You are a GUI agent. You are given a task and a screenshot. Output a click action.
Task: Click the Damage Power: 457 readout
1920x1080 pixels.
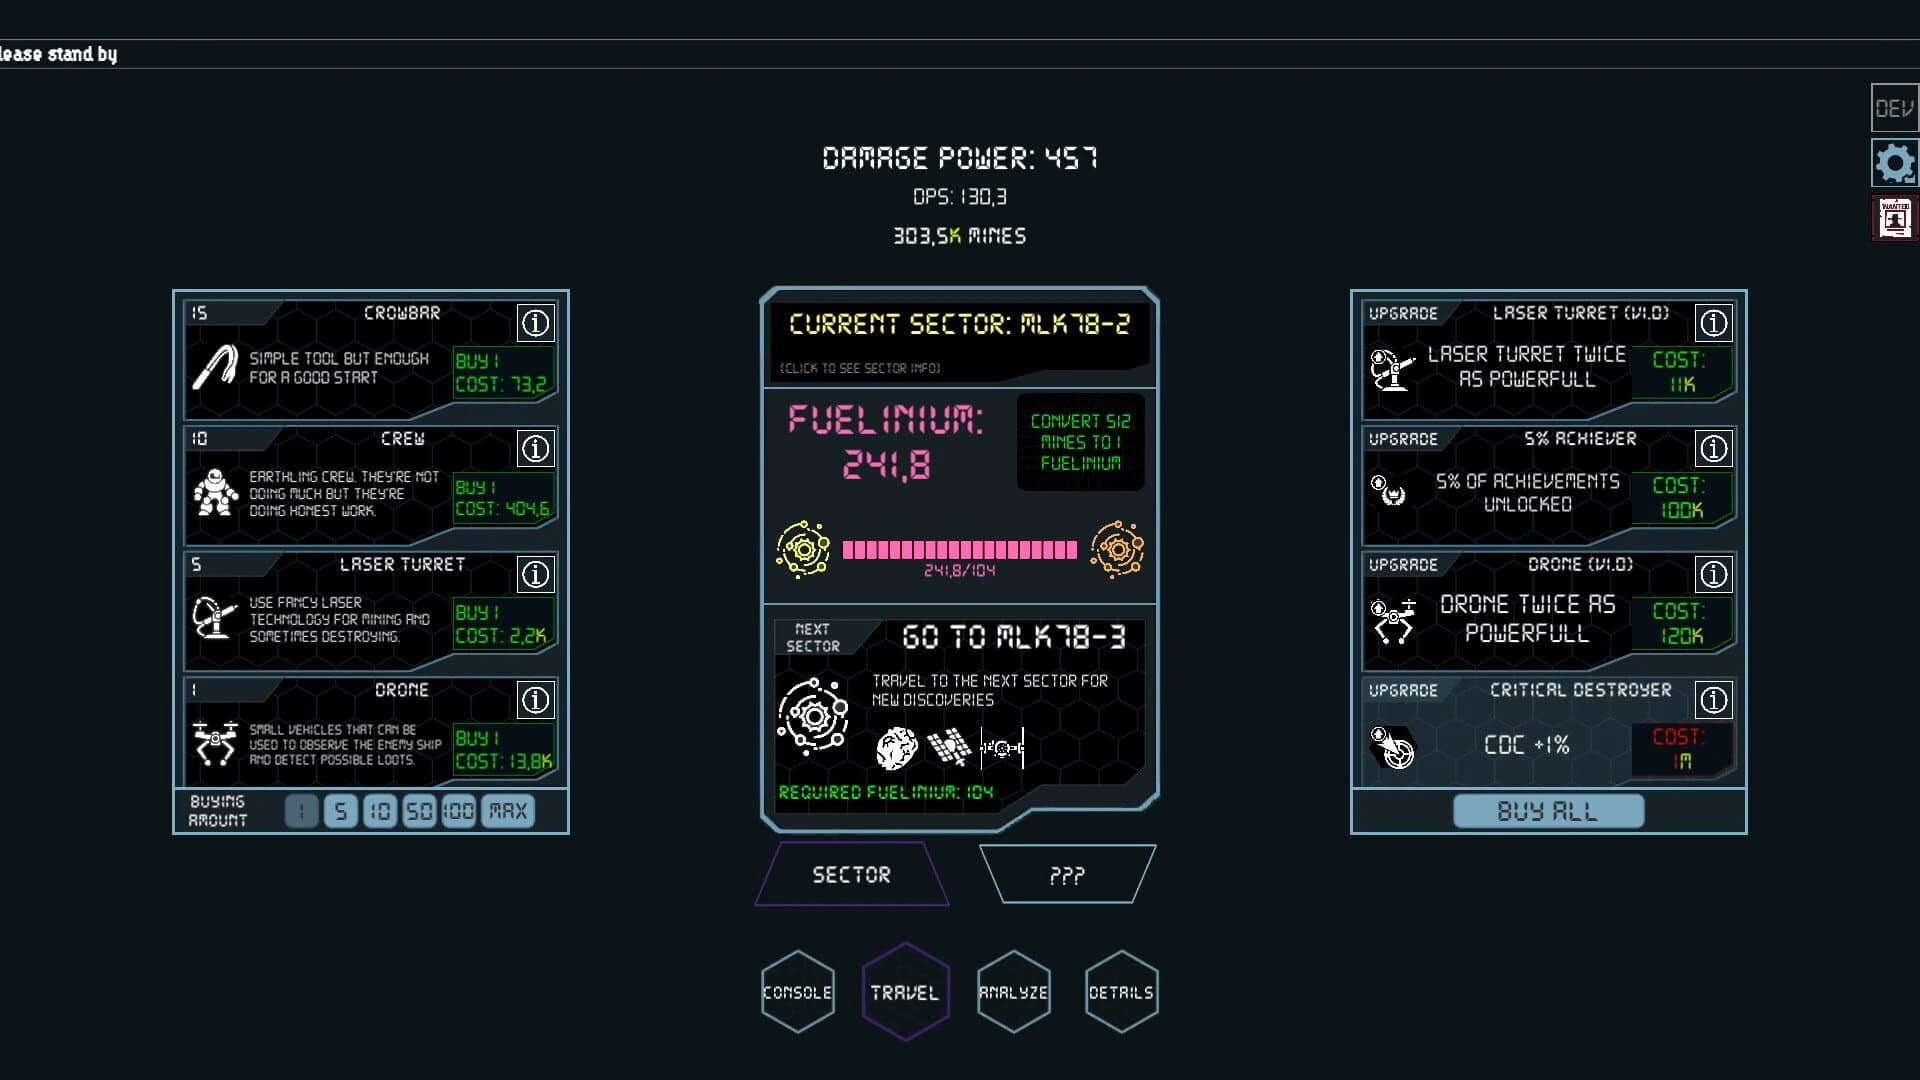960,158
